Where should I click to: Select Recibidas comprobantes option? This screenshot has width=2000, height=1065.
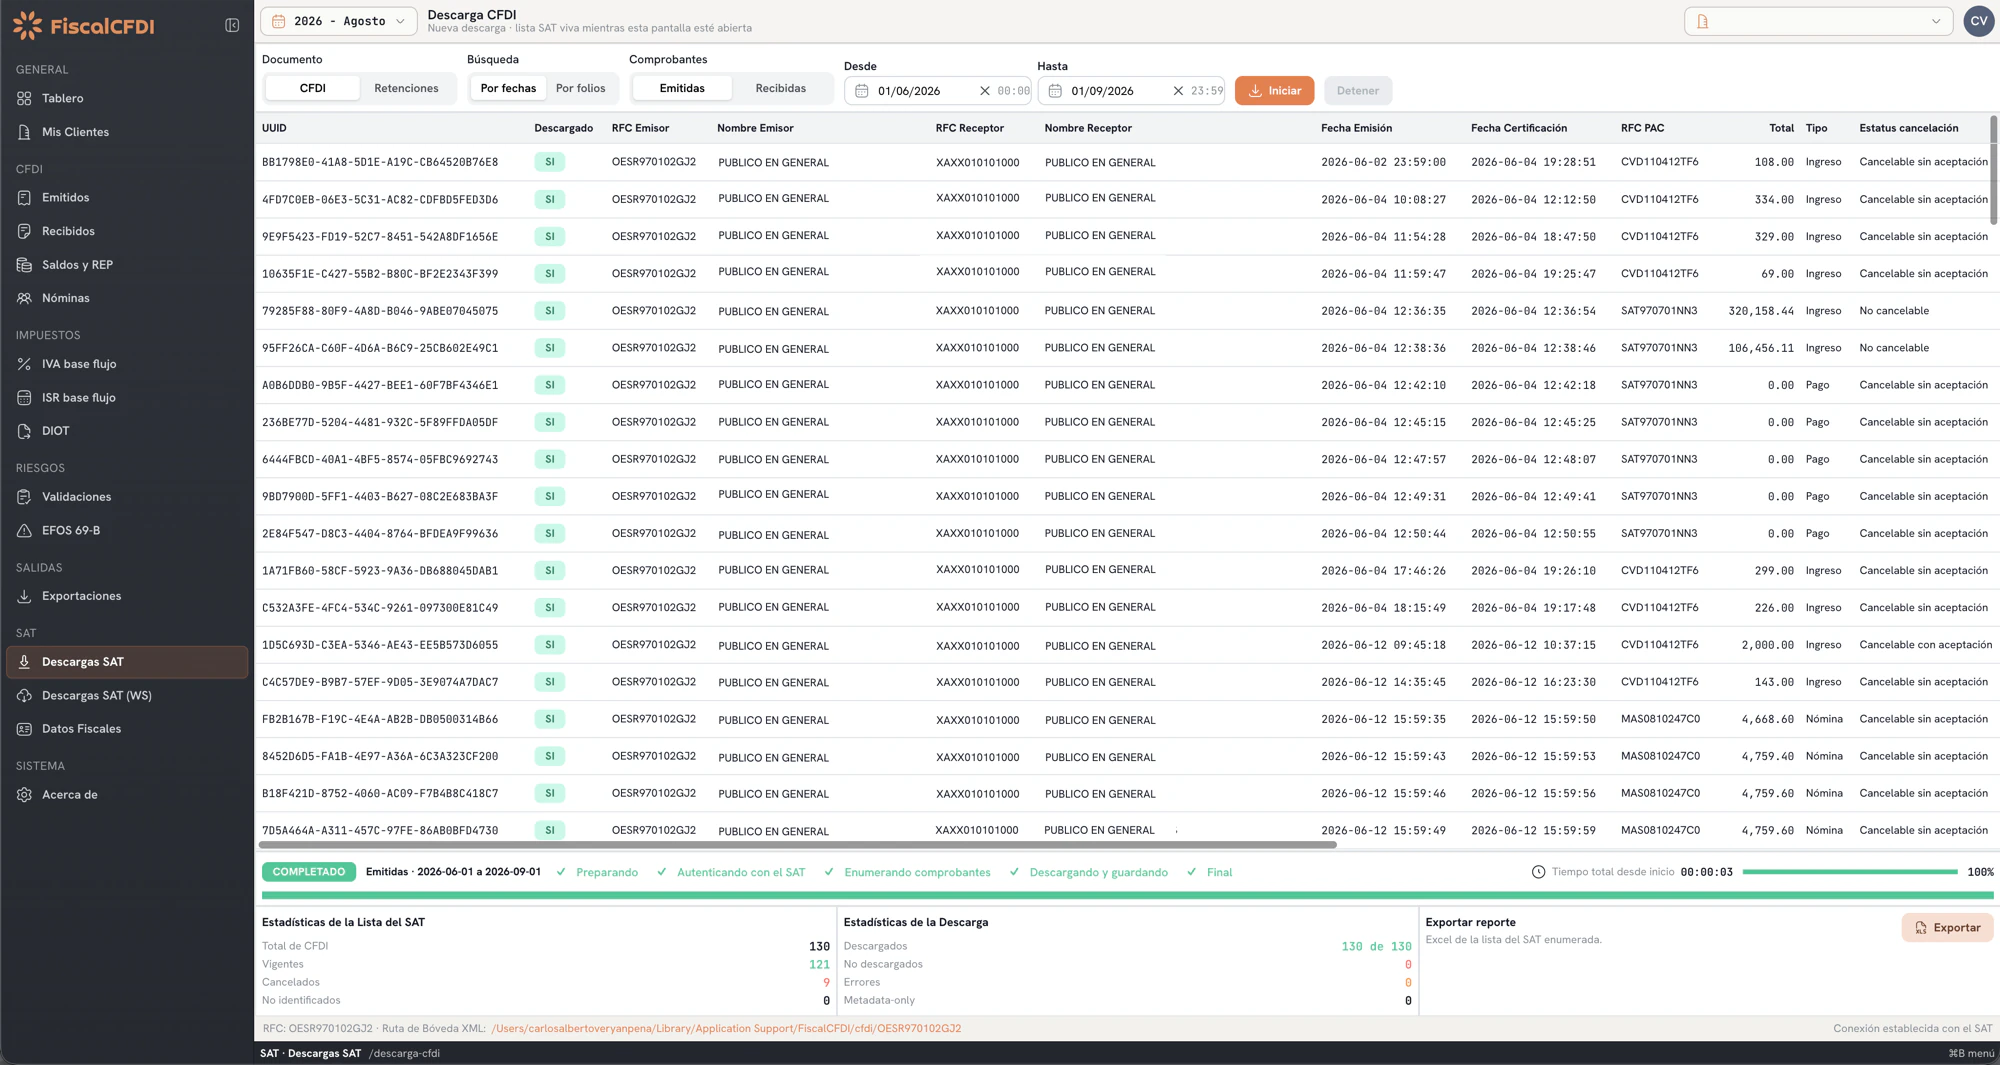tap(781, 88)
